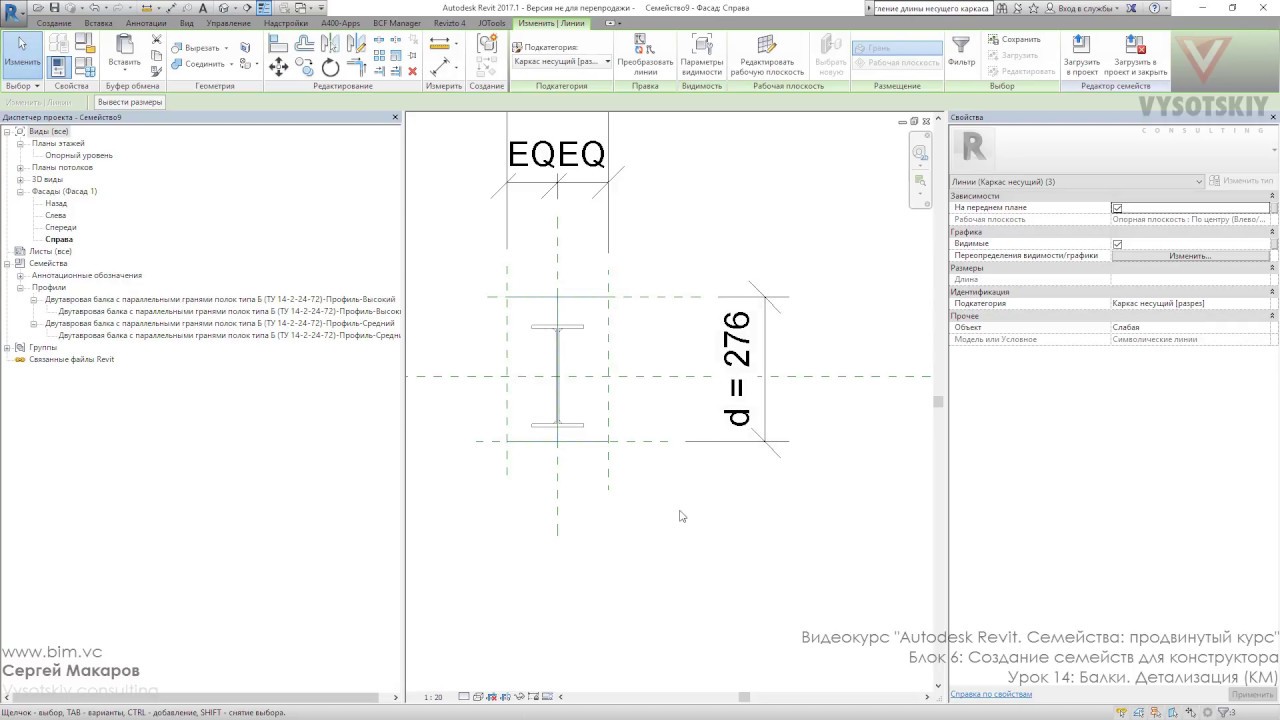Open Справка по свойствам link

tap(991, 694)
